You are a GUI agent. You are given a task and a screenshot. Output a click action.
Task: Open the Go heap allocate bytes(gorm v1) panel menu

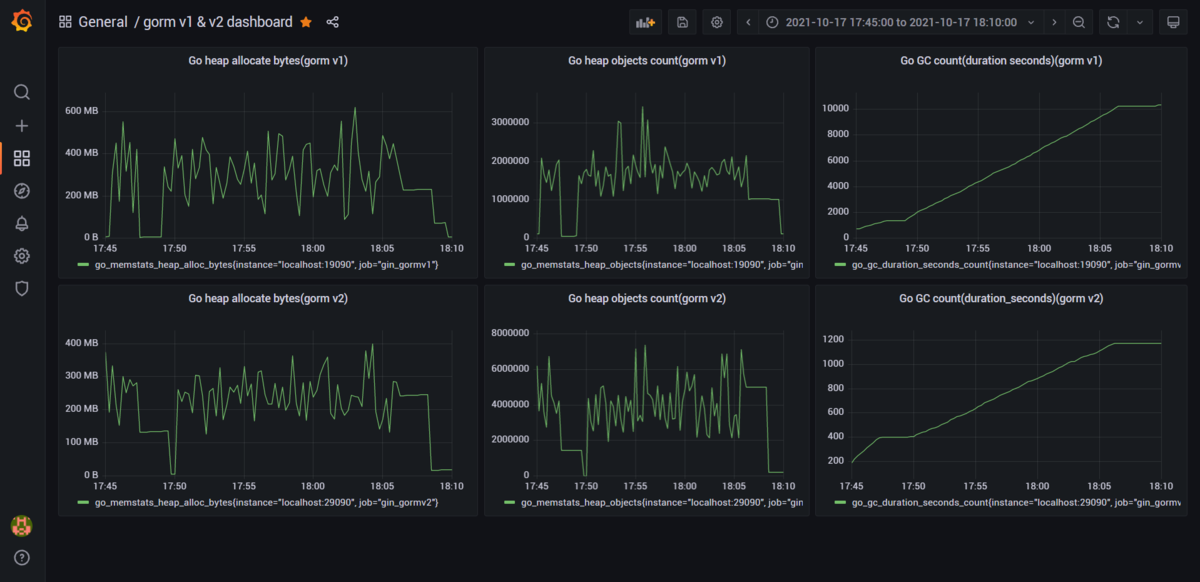click(x=268, y=61)
